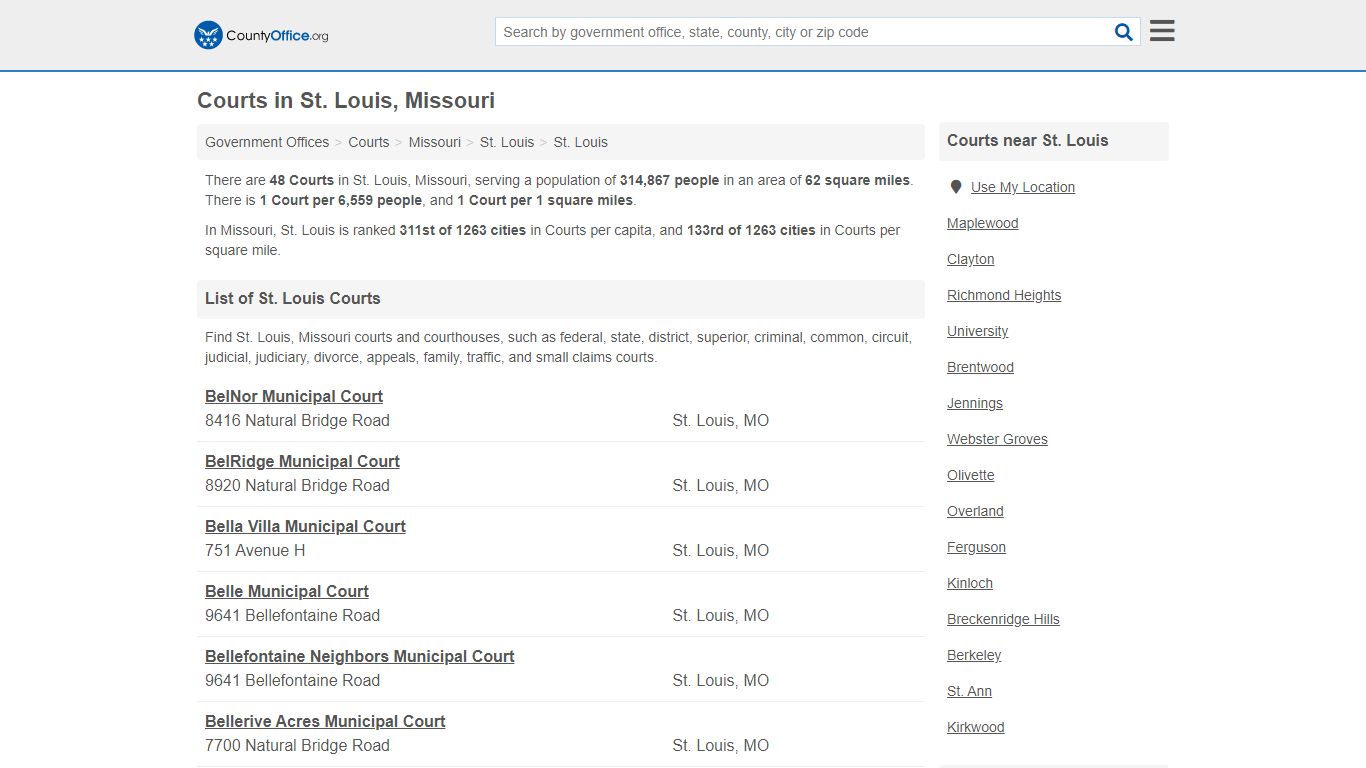Viewport: 1366px width, 768px height.
Task: Click the magnifying glass search icon
Action: (x=1124, y=32)
